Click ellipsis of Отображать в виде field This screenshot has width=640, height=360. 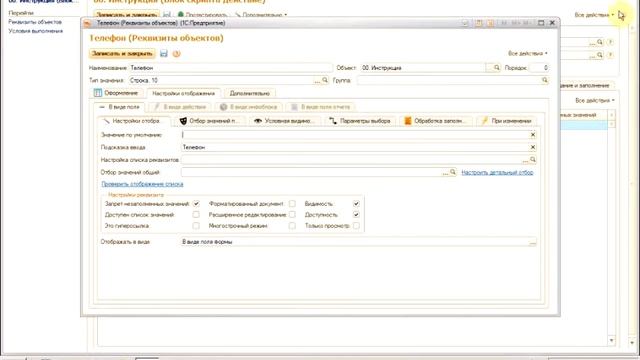point(533,242)
